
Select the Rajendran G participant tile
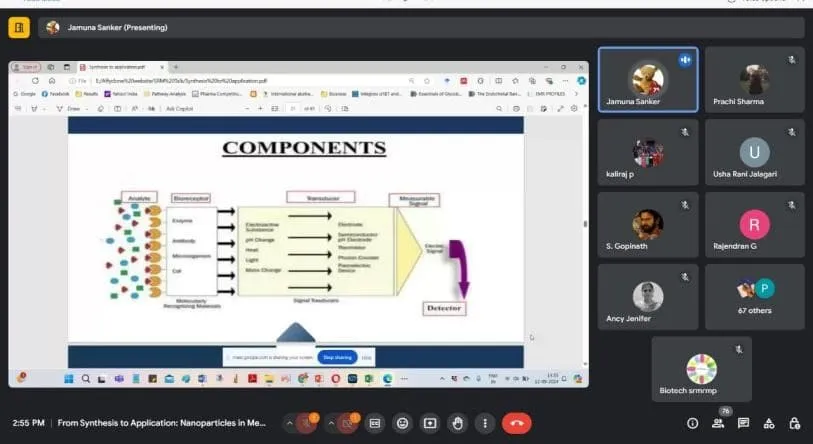755,225
